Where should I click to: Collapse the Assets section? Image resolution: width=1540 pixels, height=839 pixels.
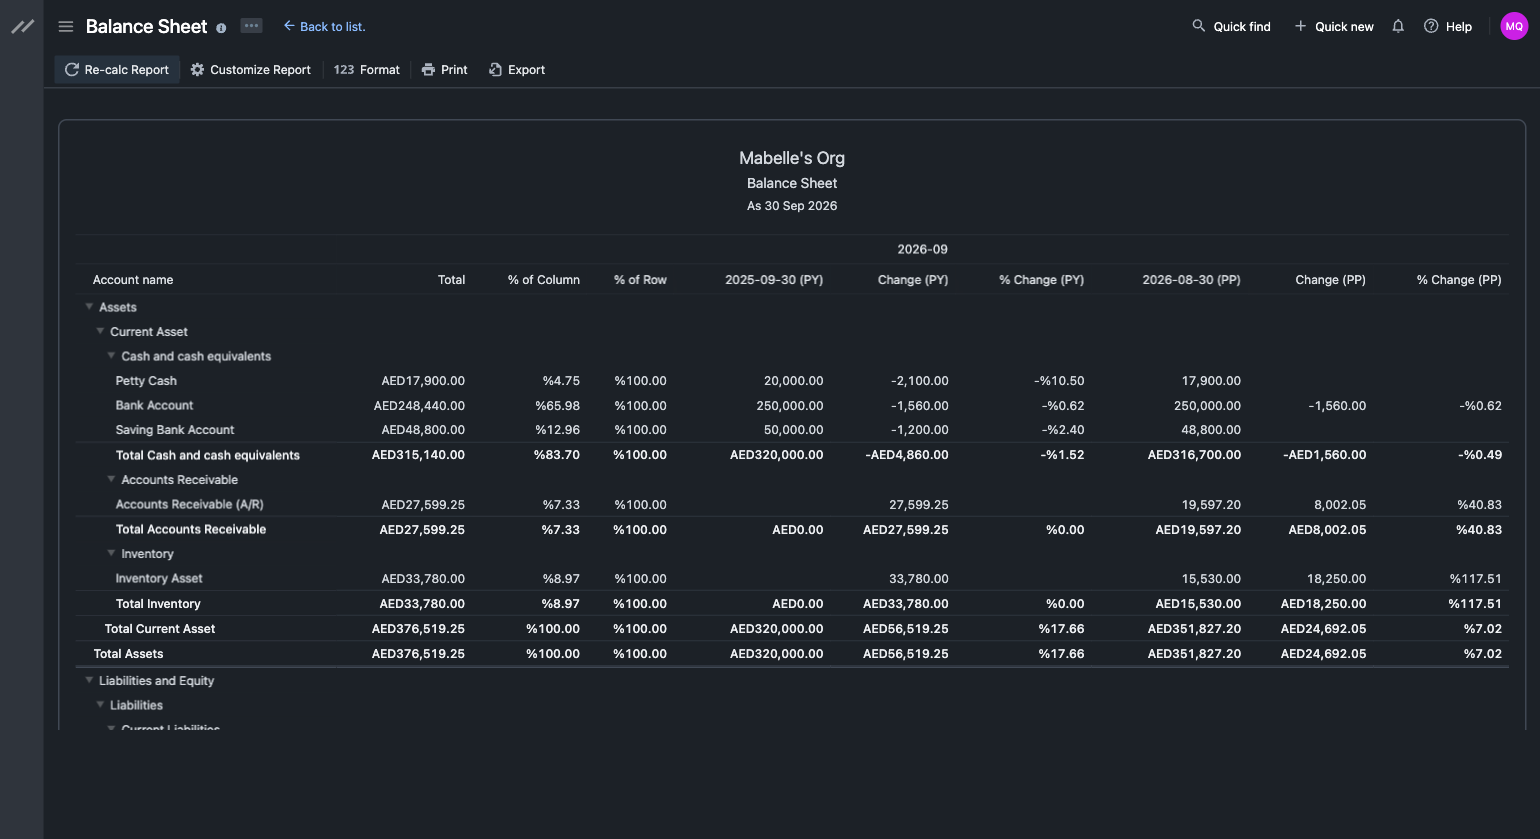click(89, 307)
